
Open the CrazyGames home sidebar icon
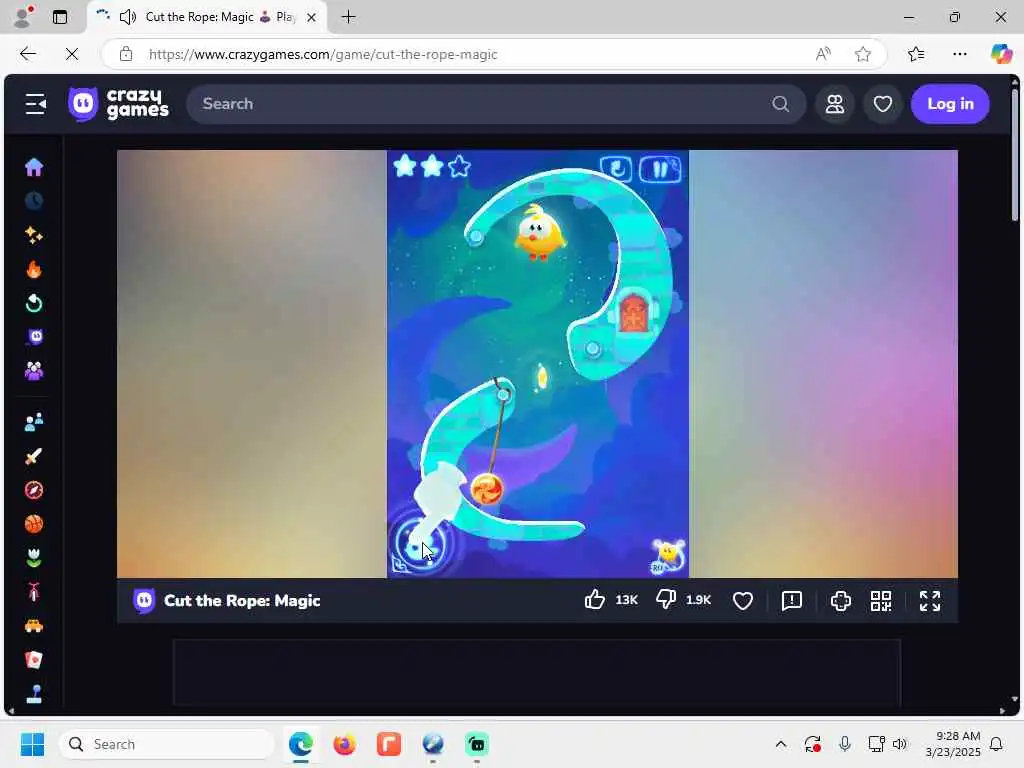pyautogui.click(x=34, y=167)
